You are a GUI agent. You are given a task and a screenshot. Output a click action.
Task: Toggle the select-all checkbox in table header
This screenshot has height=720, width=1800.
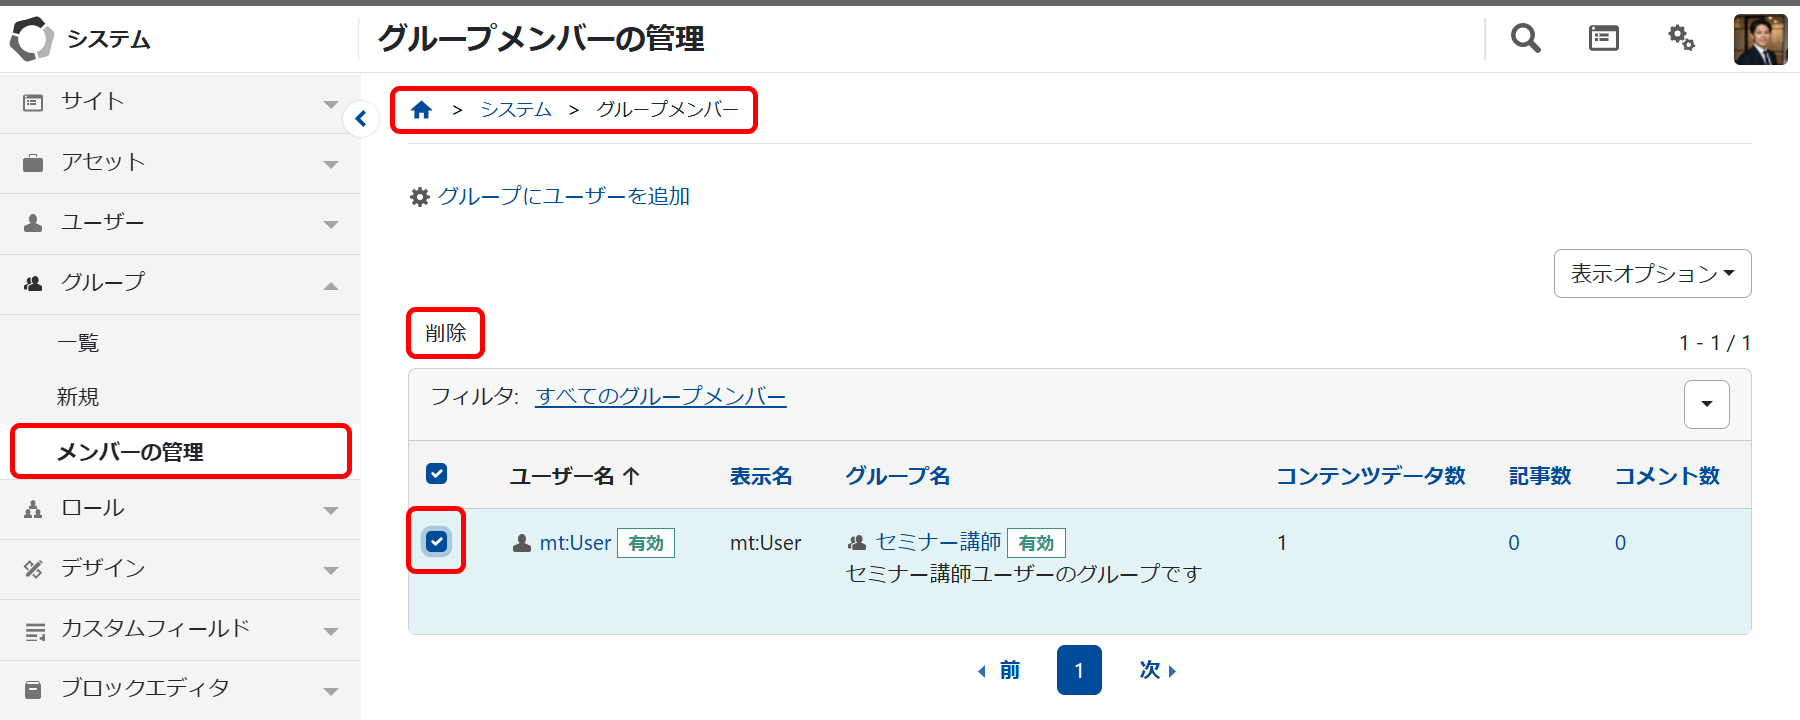pos(437,474)
